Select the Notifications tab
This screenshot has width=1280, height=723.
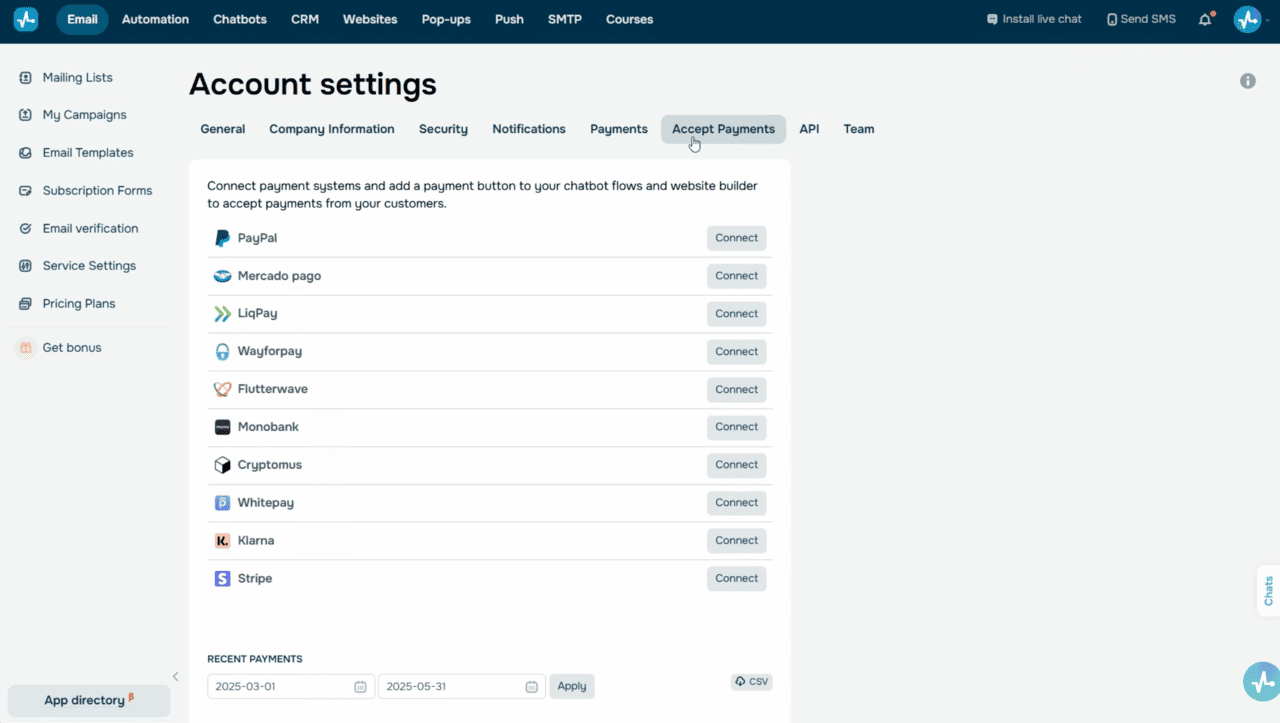point(529,129)
